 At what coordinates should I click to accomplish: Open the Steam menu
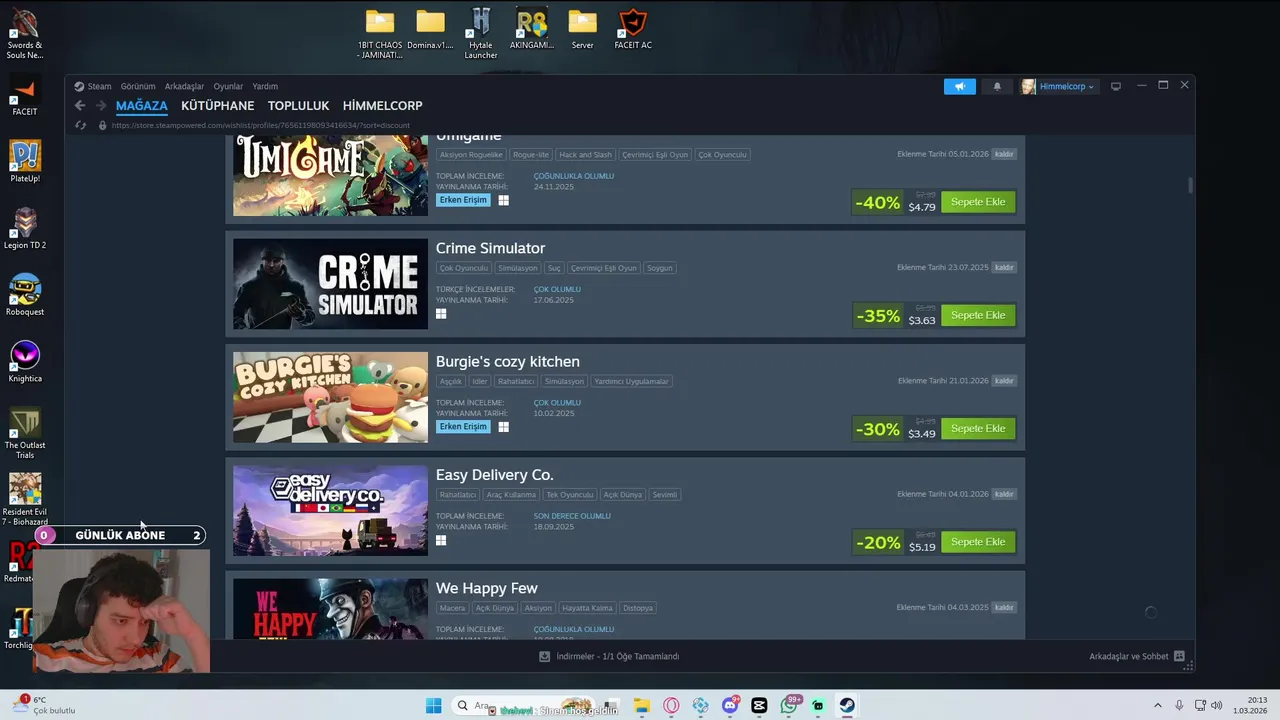93,86
